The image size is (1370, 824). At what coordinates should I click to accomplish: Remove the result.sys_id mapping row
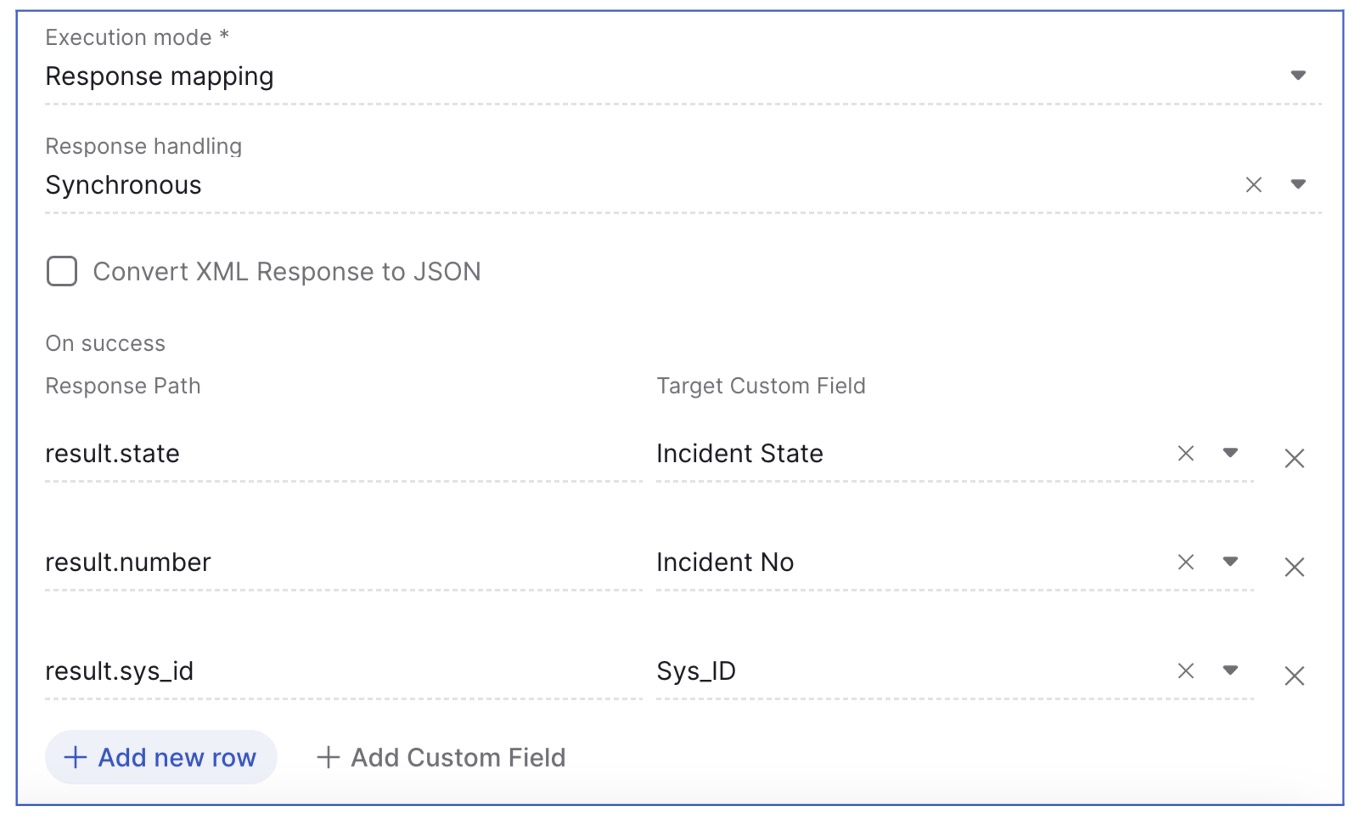[x=1294, y=677]
